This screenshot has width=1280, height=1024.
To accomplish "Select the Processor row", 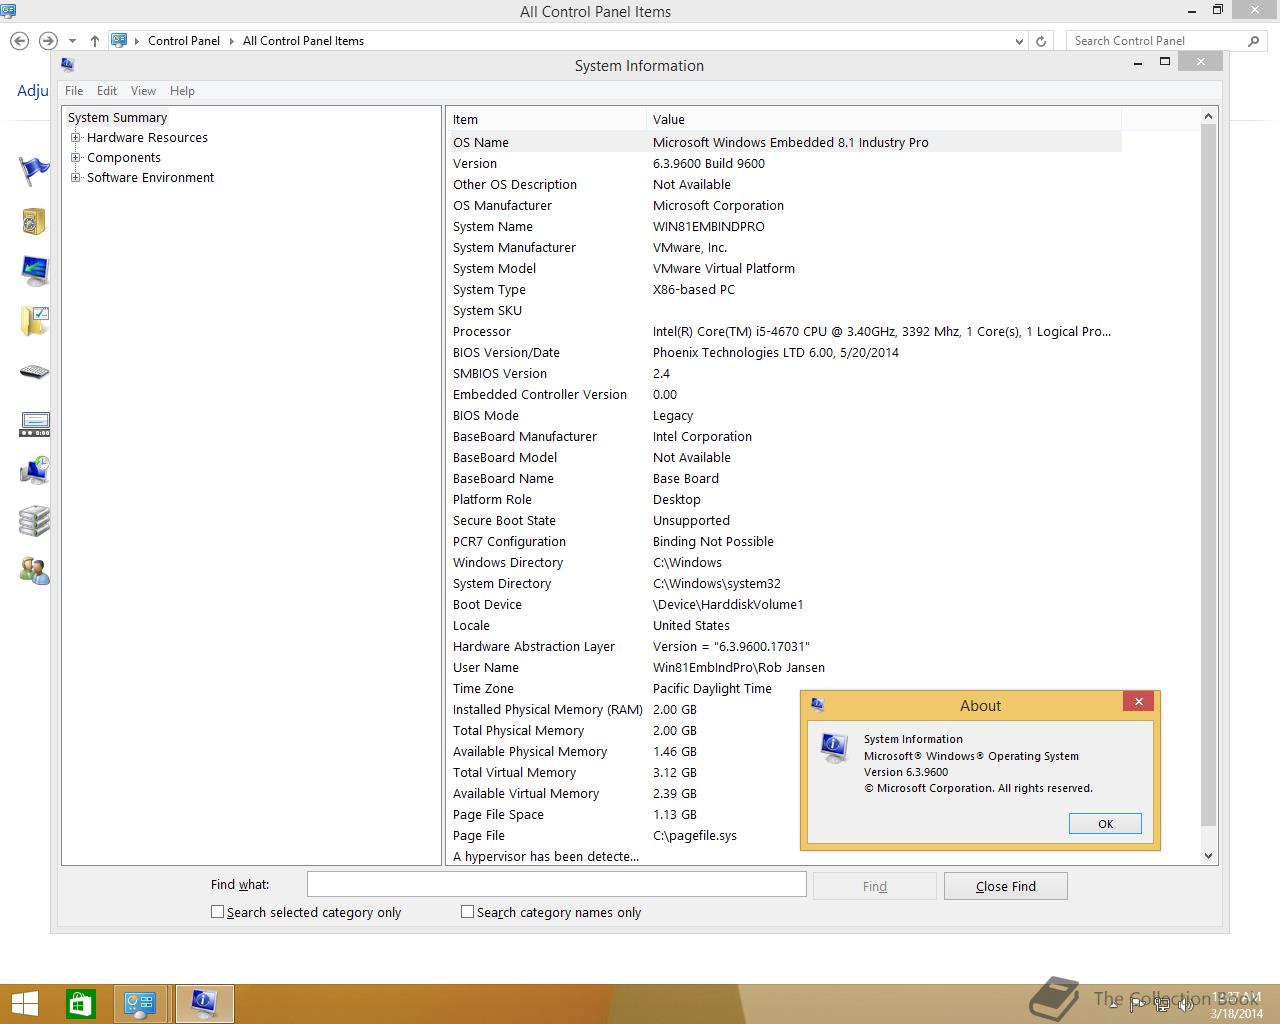I will pos(784,331).
